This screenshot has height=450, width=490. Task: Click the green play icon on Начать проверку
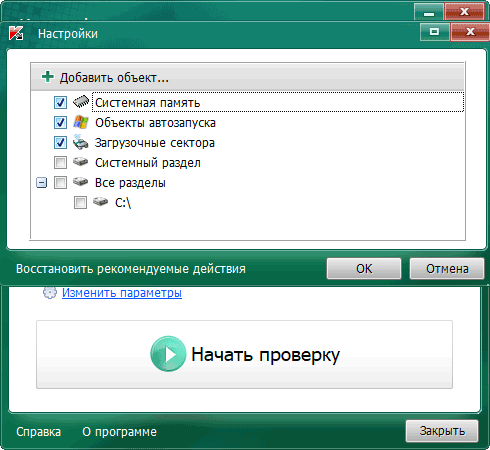pos(168,354)
